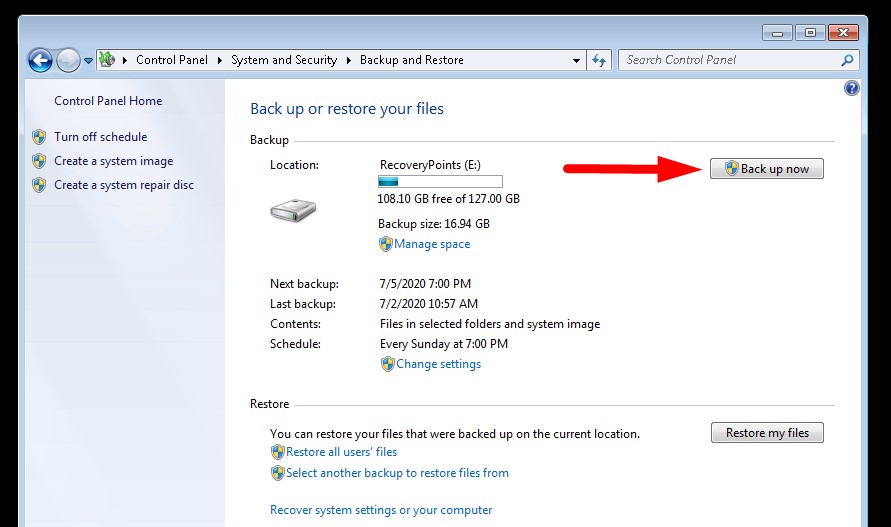The image size is (891, 527).
Task: Click the RecoveryPoints hard drive icon
Action: [x=293, y=211]
